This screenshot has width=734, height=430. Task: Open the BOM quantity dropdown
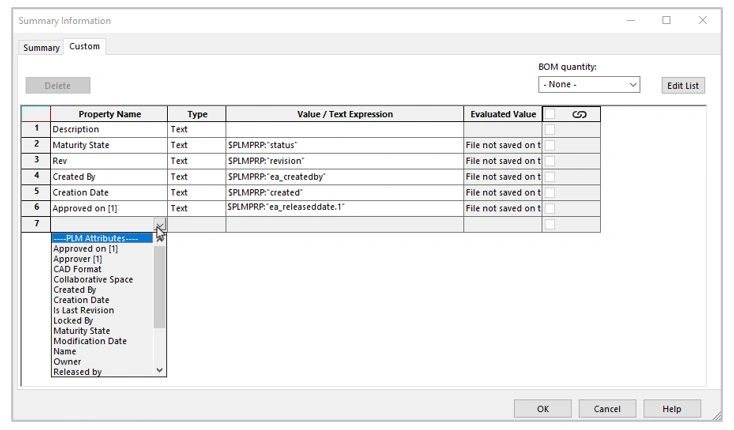point(589,85)
